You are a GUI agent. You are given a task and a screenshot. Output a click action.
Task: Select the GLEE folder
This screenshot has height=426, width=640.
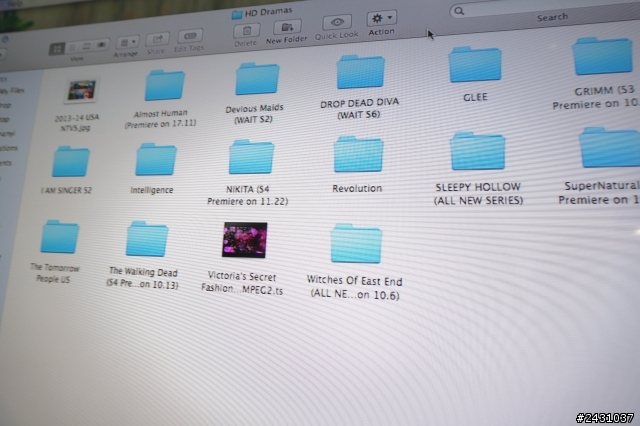click(x=475, y=64)
